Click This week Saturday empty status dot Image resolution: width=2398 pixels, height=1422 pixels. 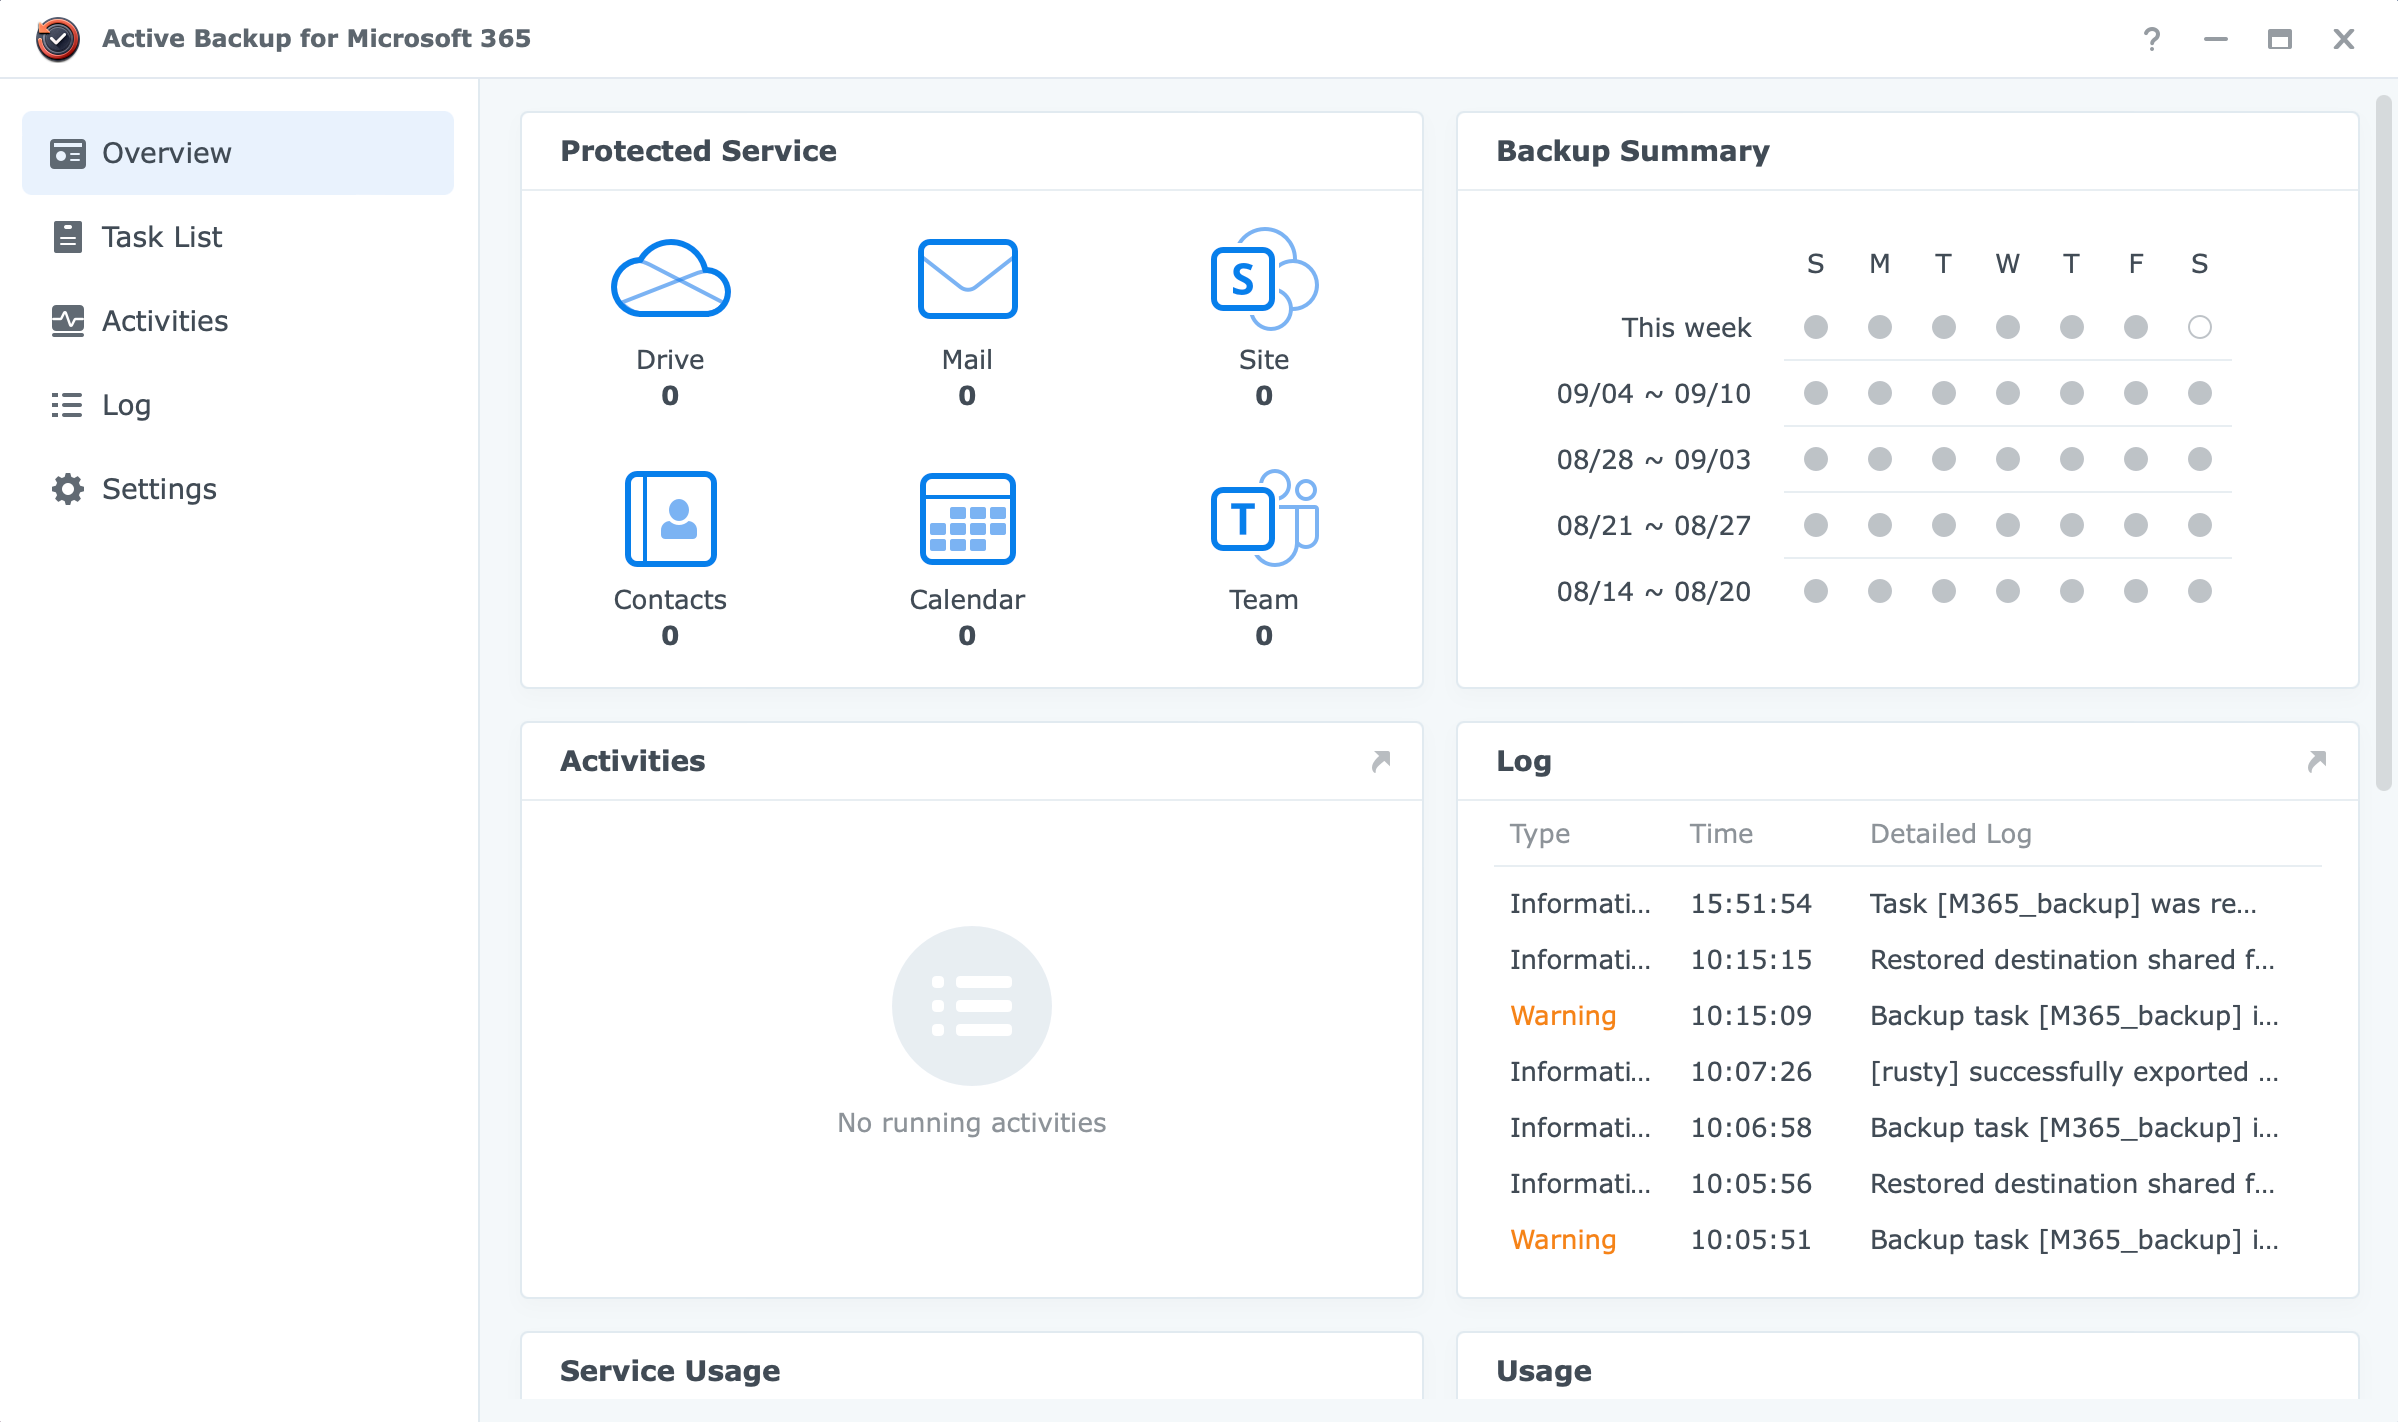tap(2200, 327)
